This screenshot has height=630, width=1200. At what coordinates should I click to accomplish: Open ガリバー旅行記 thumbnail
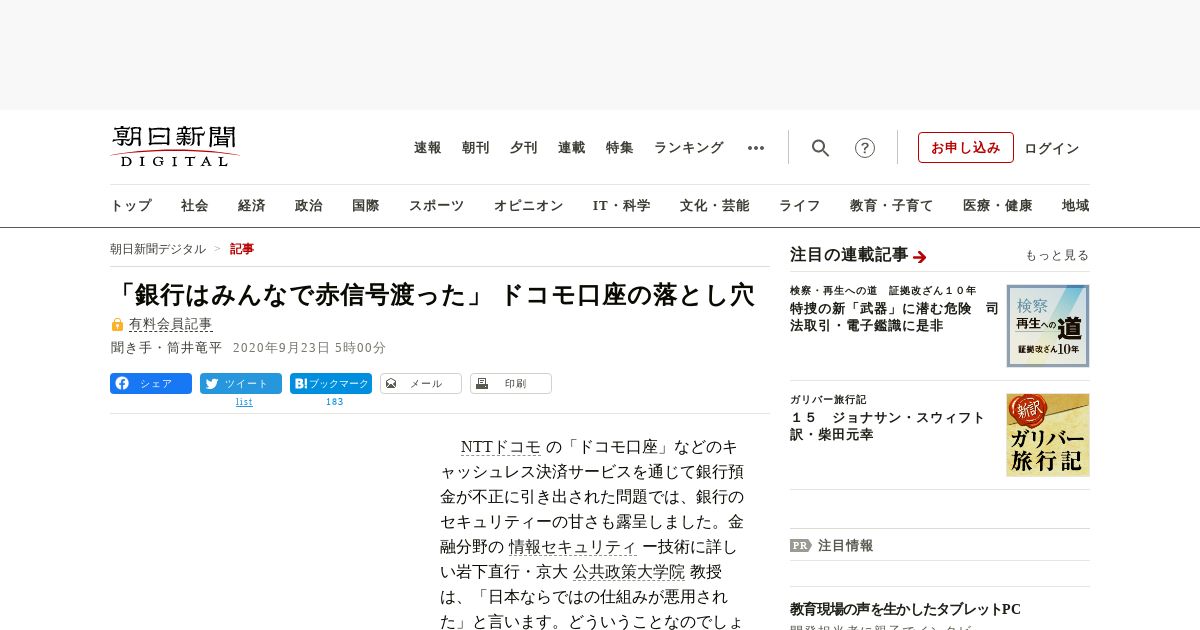tap(1048, 435)
